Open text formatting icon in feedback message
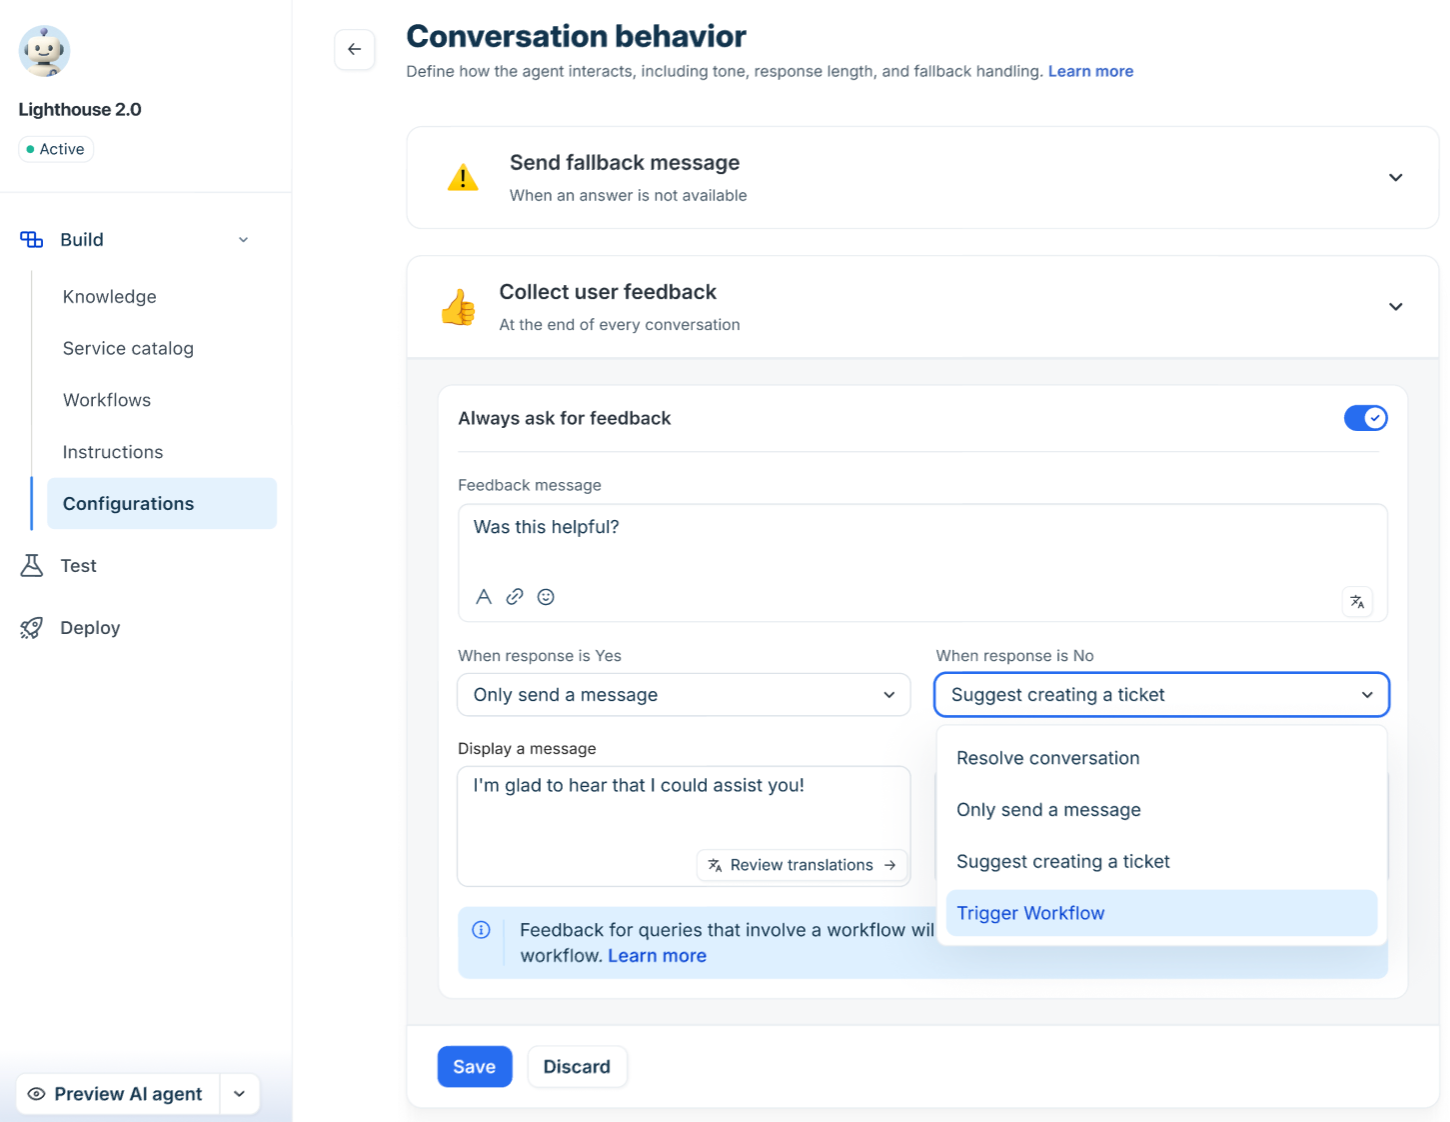 484,597
